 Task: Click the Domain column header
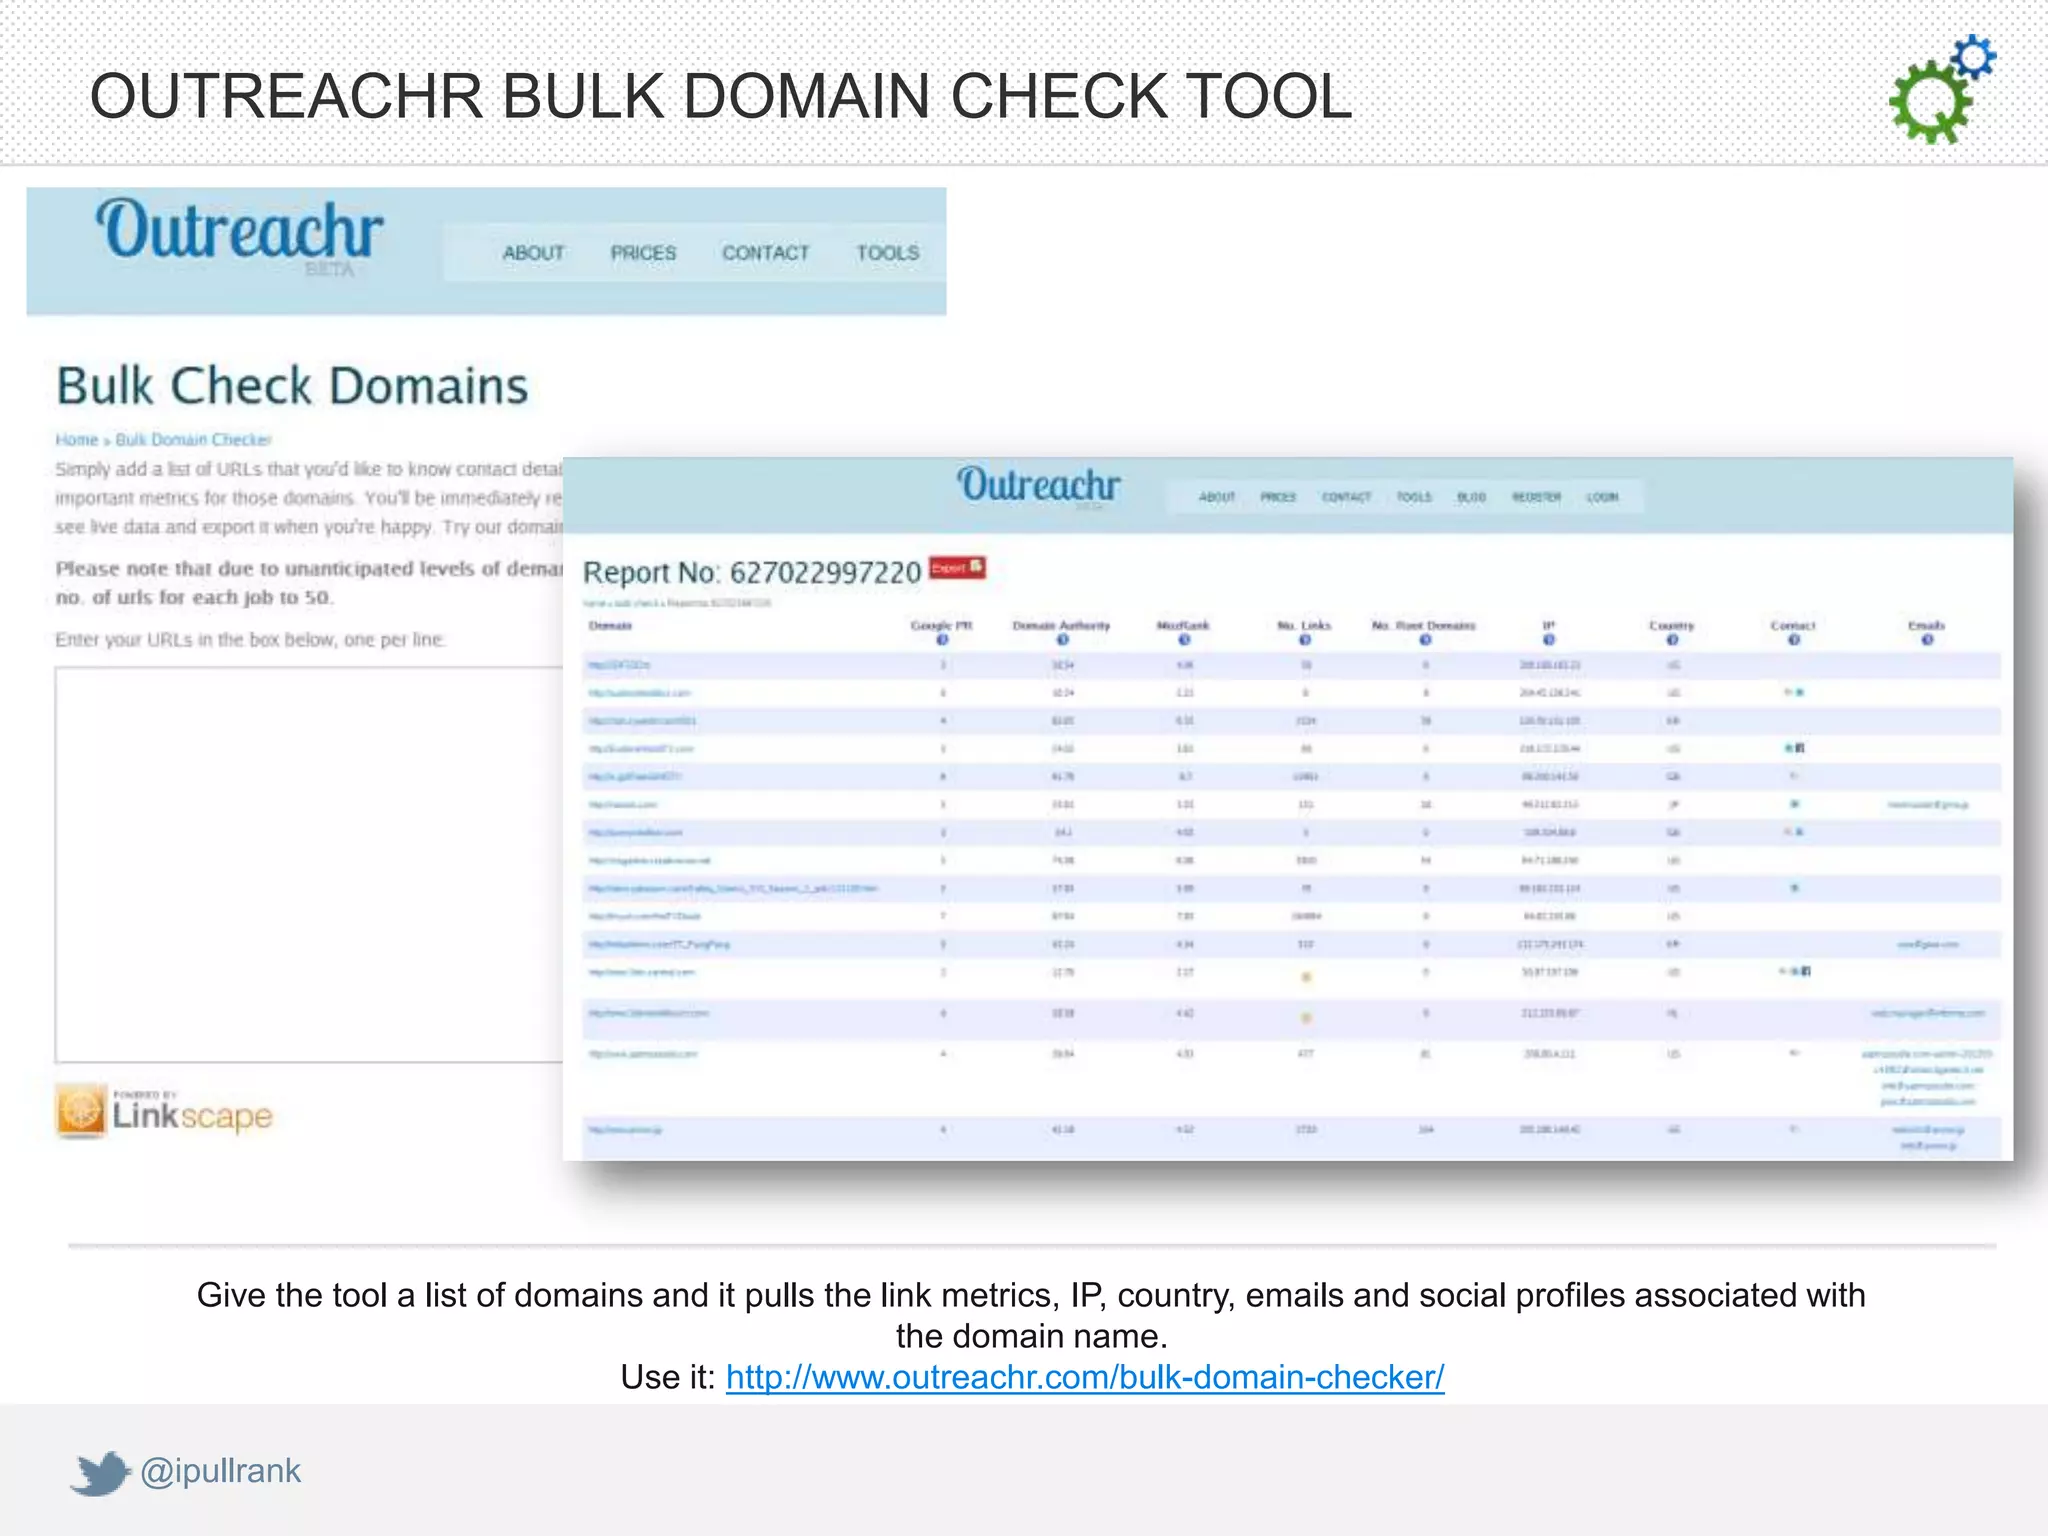[x=610, y=626]
